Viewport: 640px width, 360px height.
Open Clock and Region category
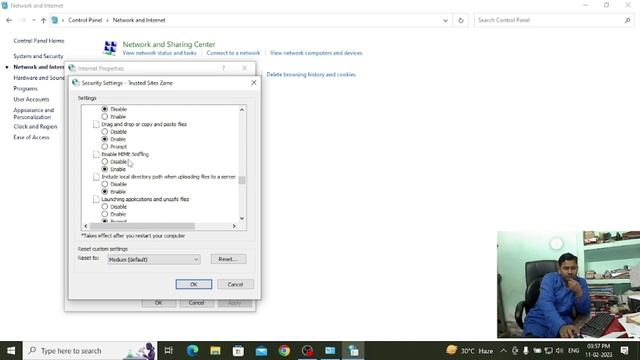tap(35, 127)
